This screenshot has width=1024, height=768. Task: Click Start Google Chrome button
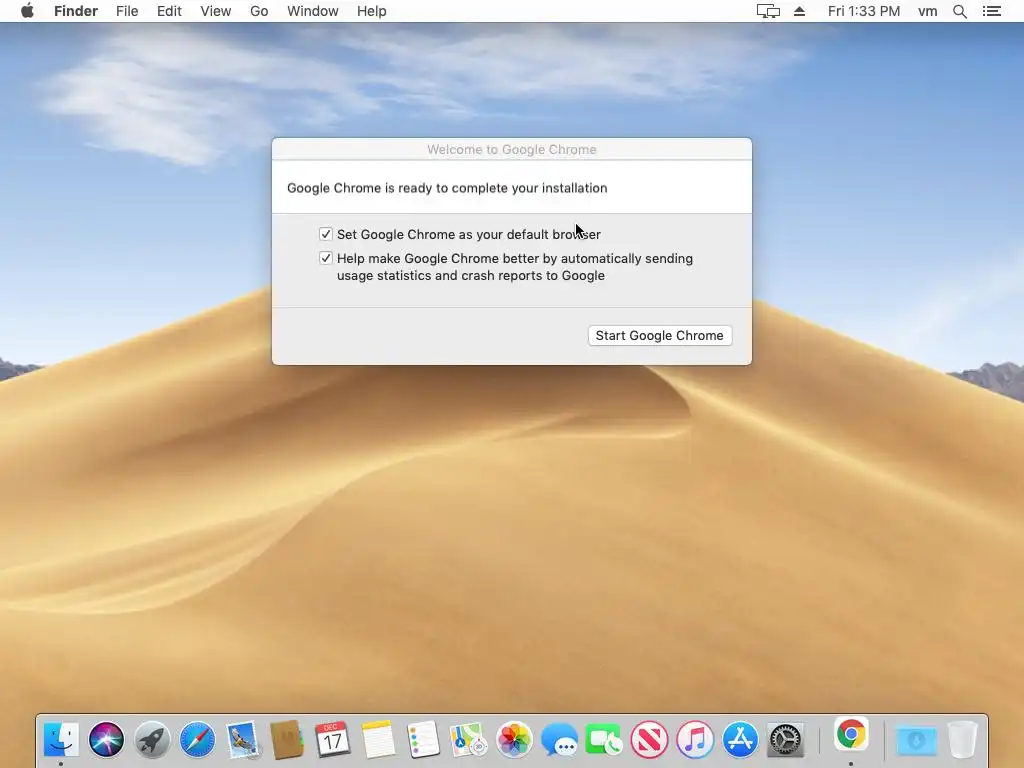tap(660, 335)
